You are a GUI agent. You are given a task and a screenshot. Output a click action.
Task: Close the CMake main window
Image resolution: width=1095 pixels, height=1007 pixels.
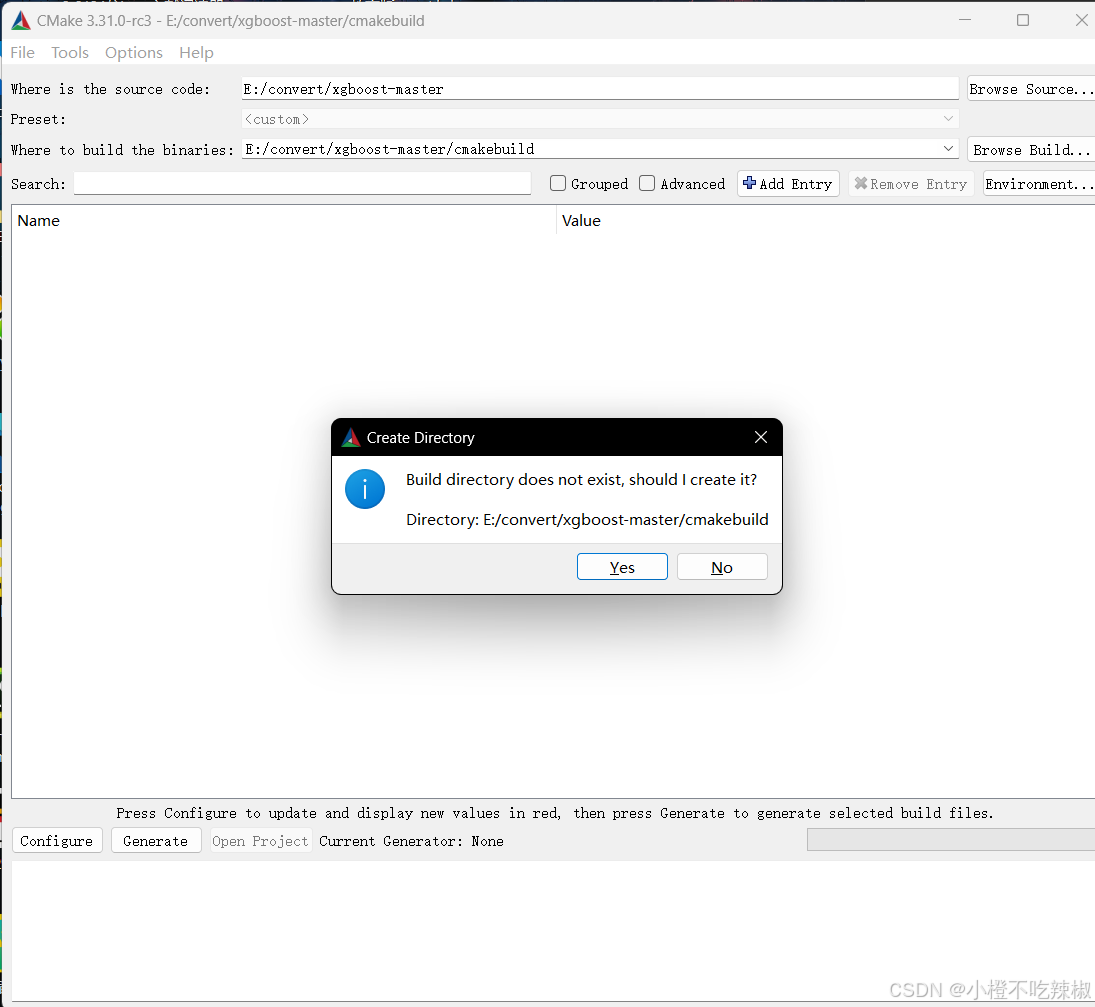(x=1081, y=20)
